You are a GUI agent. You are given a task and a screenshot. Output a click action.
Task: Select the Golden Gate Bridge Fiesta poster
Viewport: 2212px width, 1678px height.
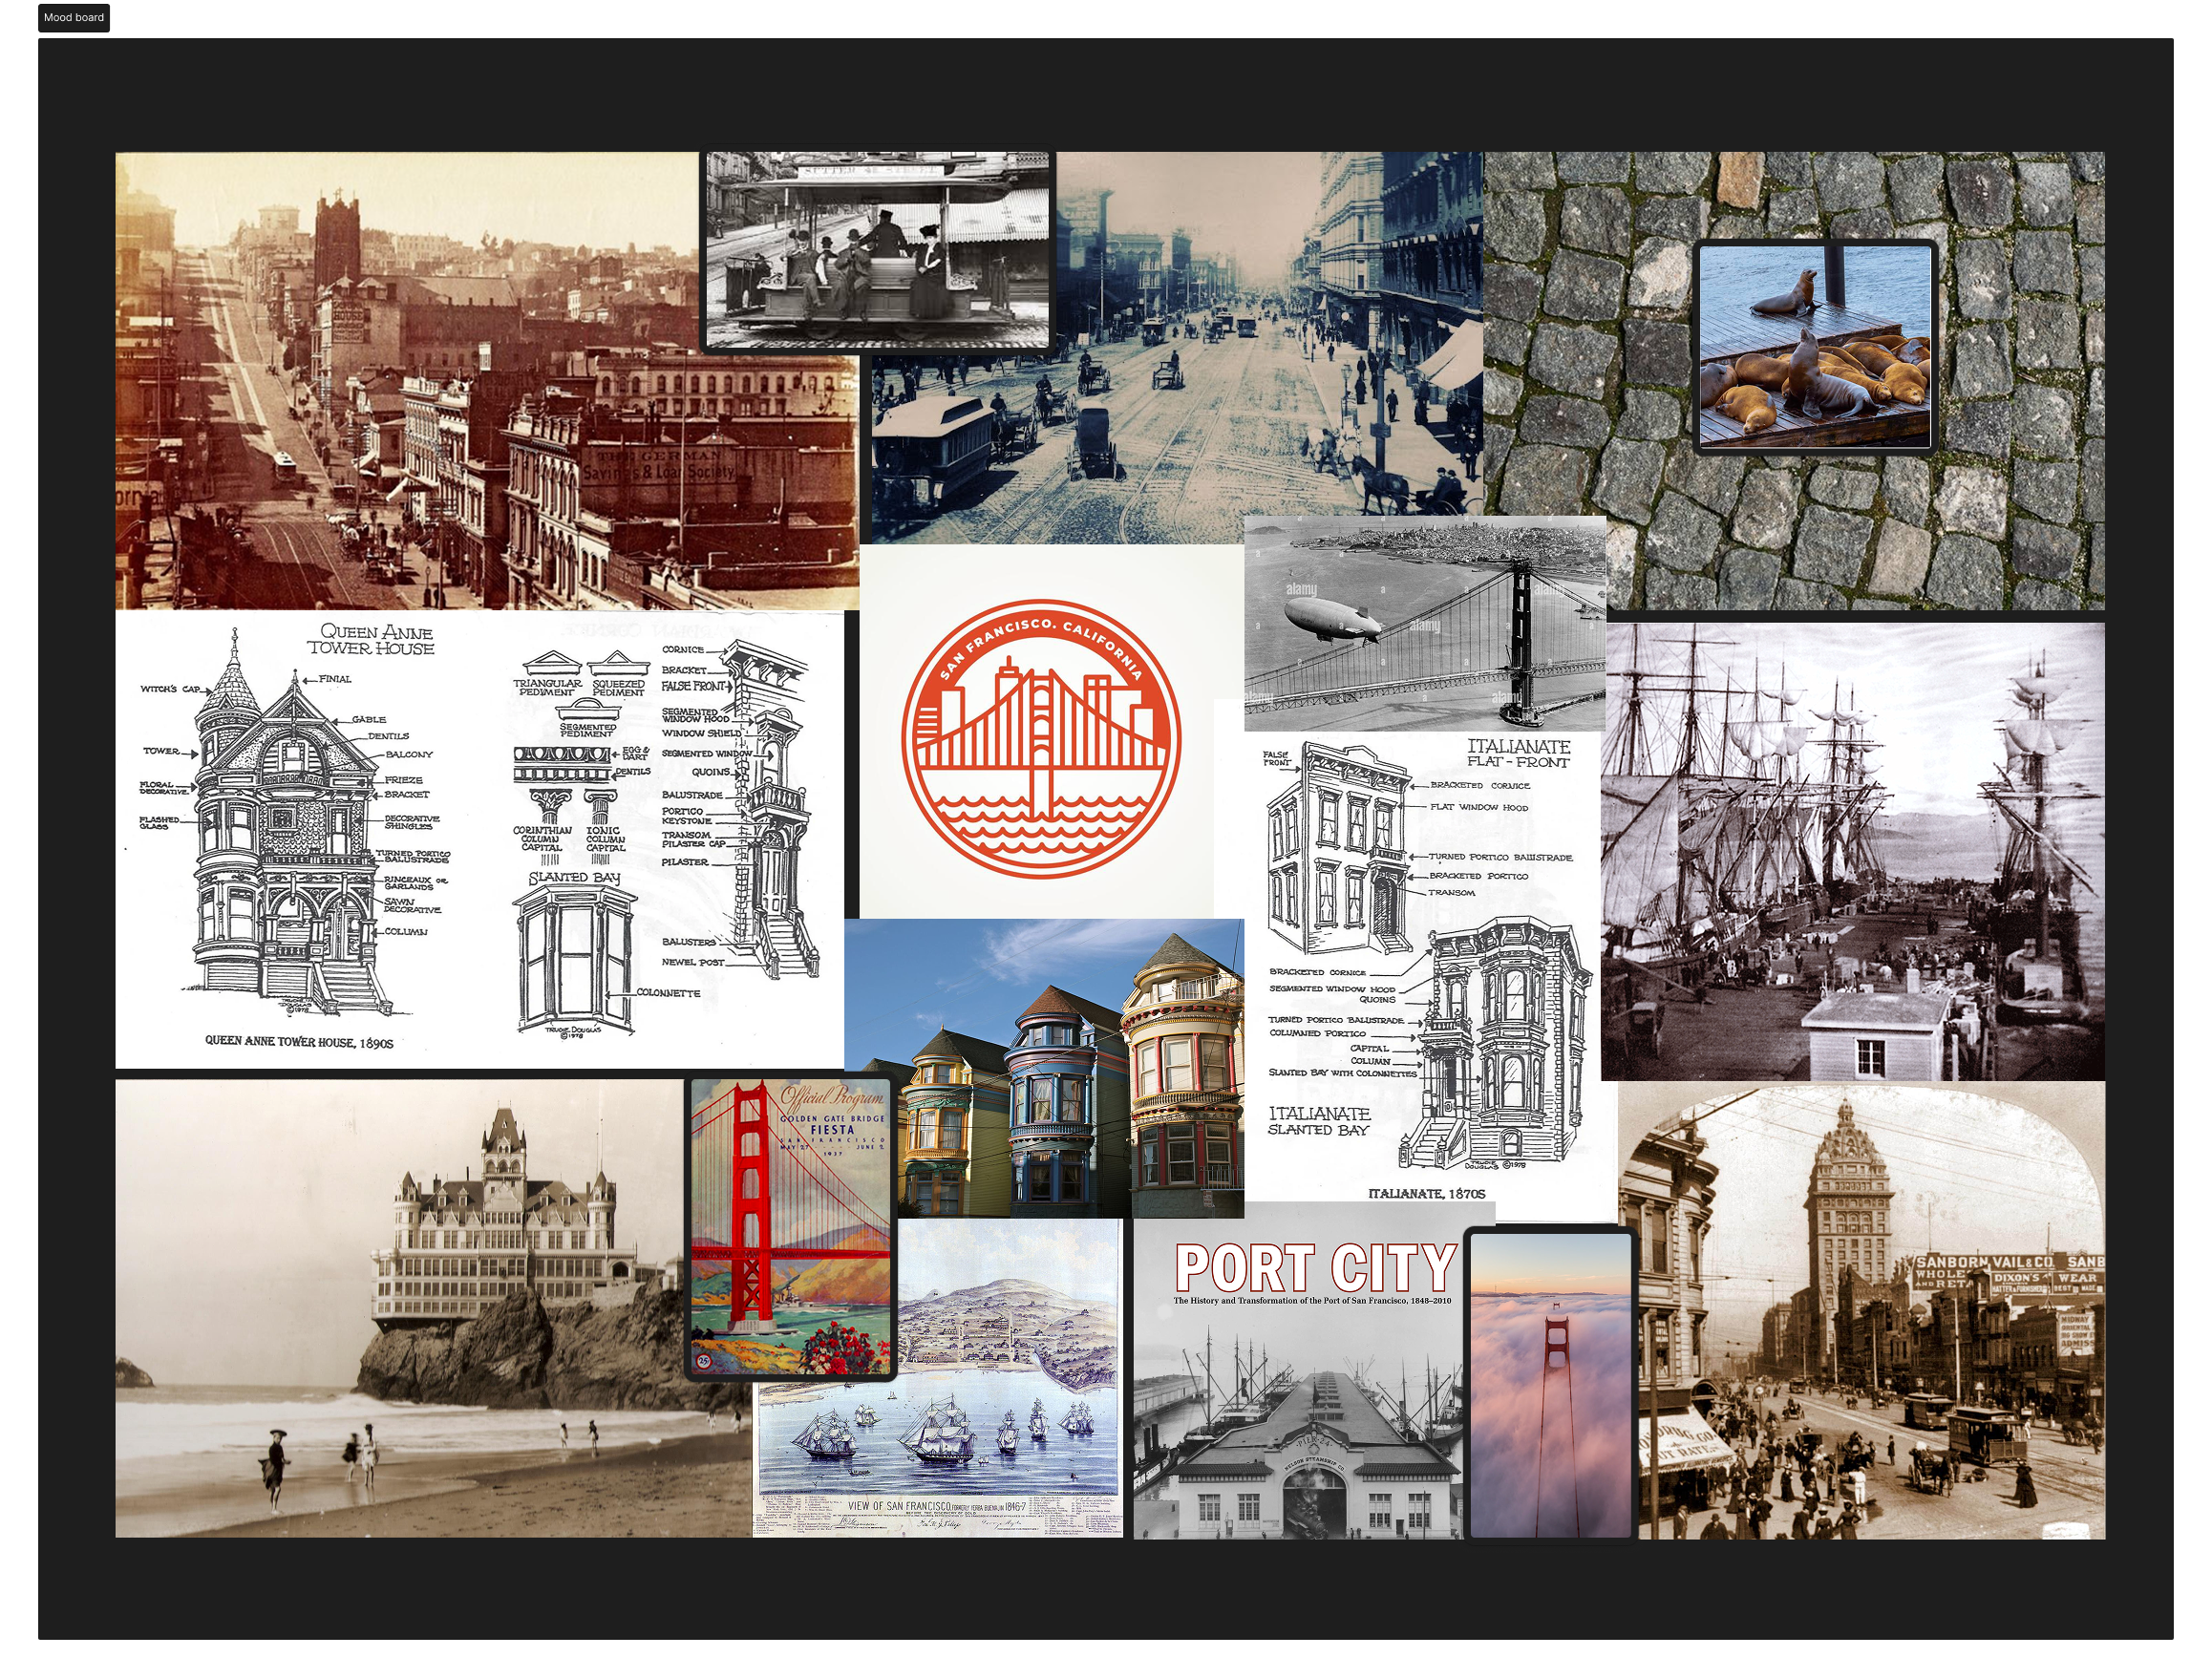(790, 1227)
